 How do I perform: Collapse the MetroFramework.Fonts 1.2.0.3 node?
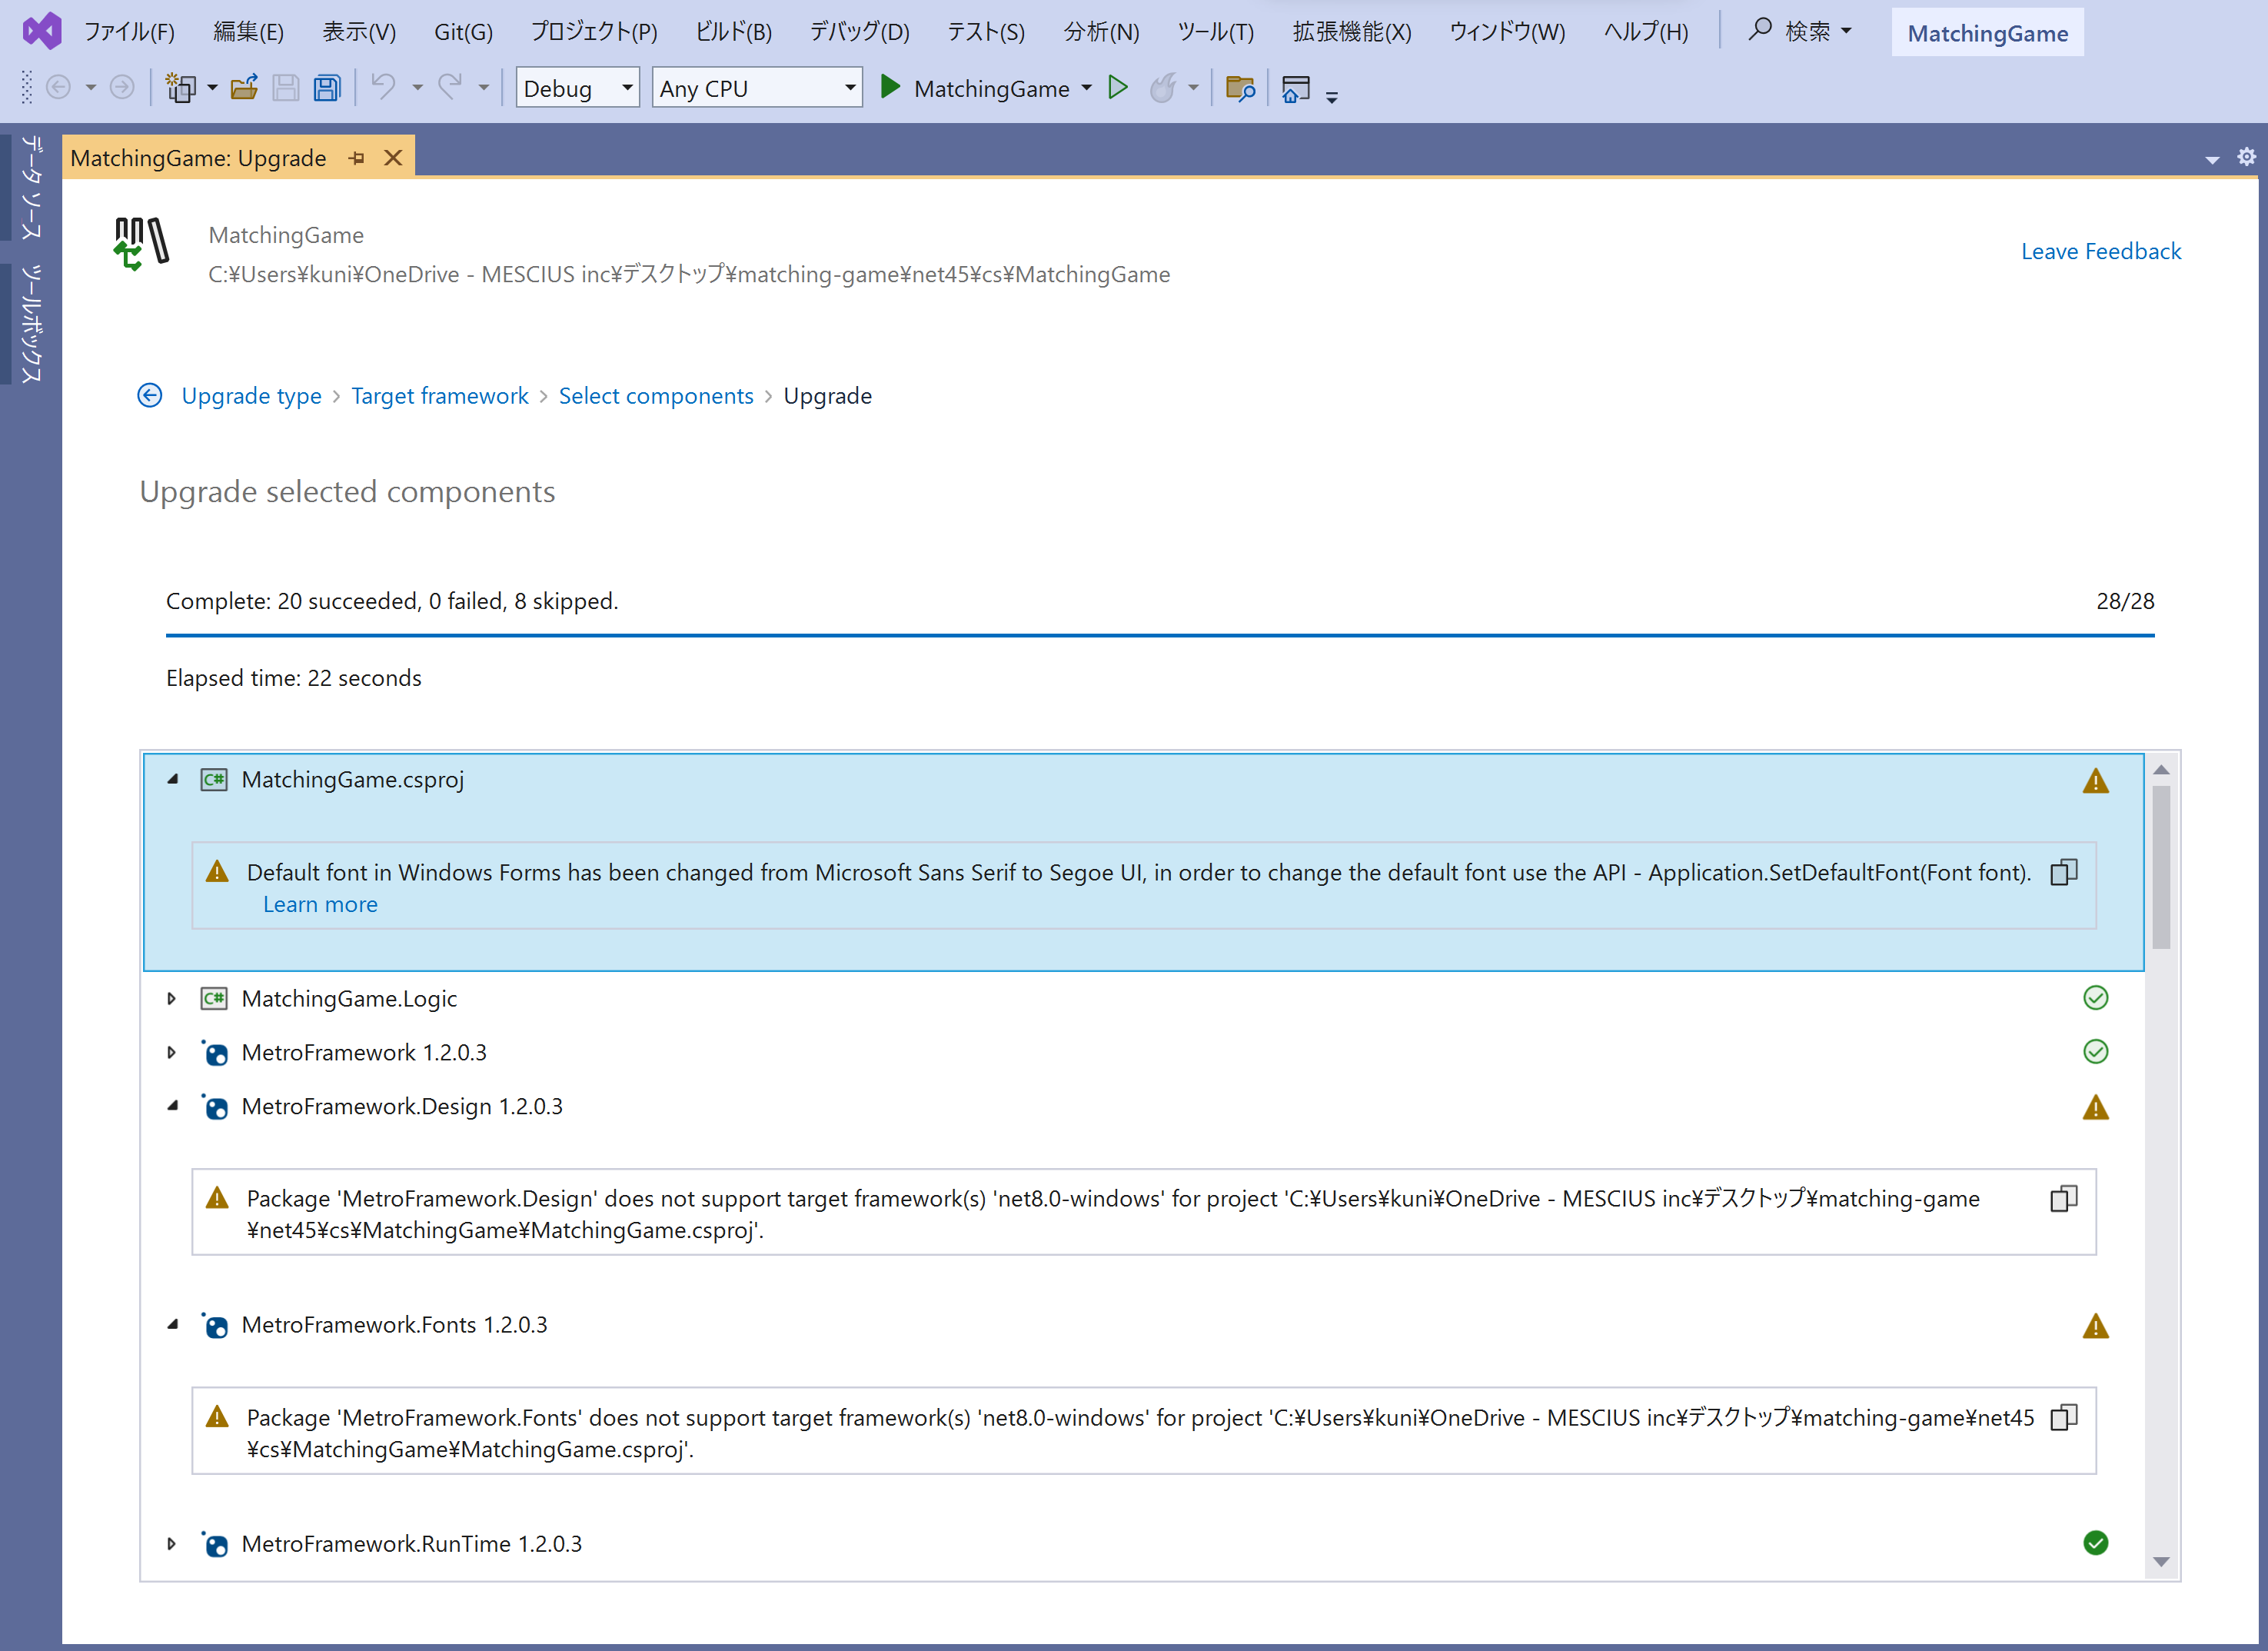tap(172, 1325)
